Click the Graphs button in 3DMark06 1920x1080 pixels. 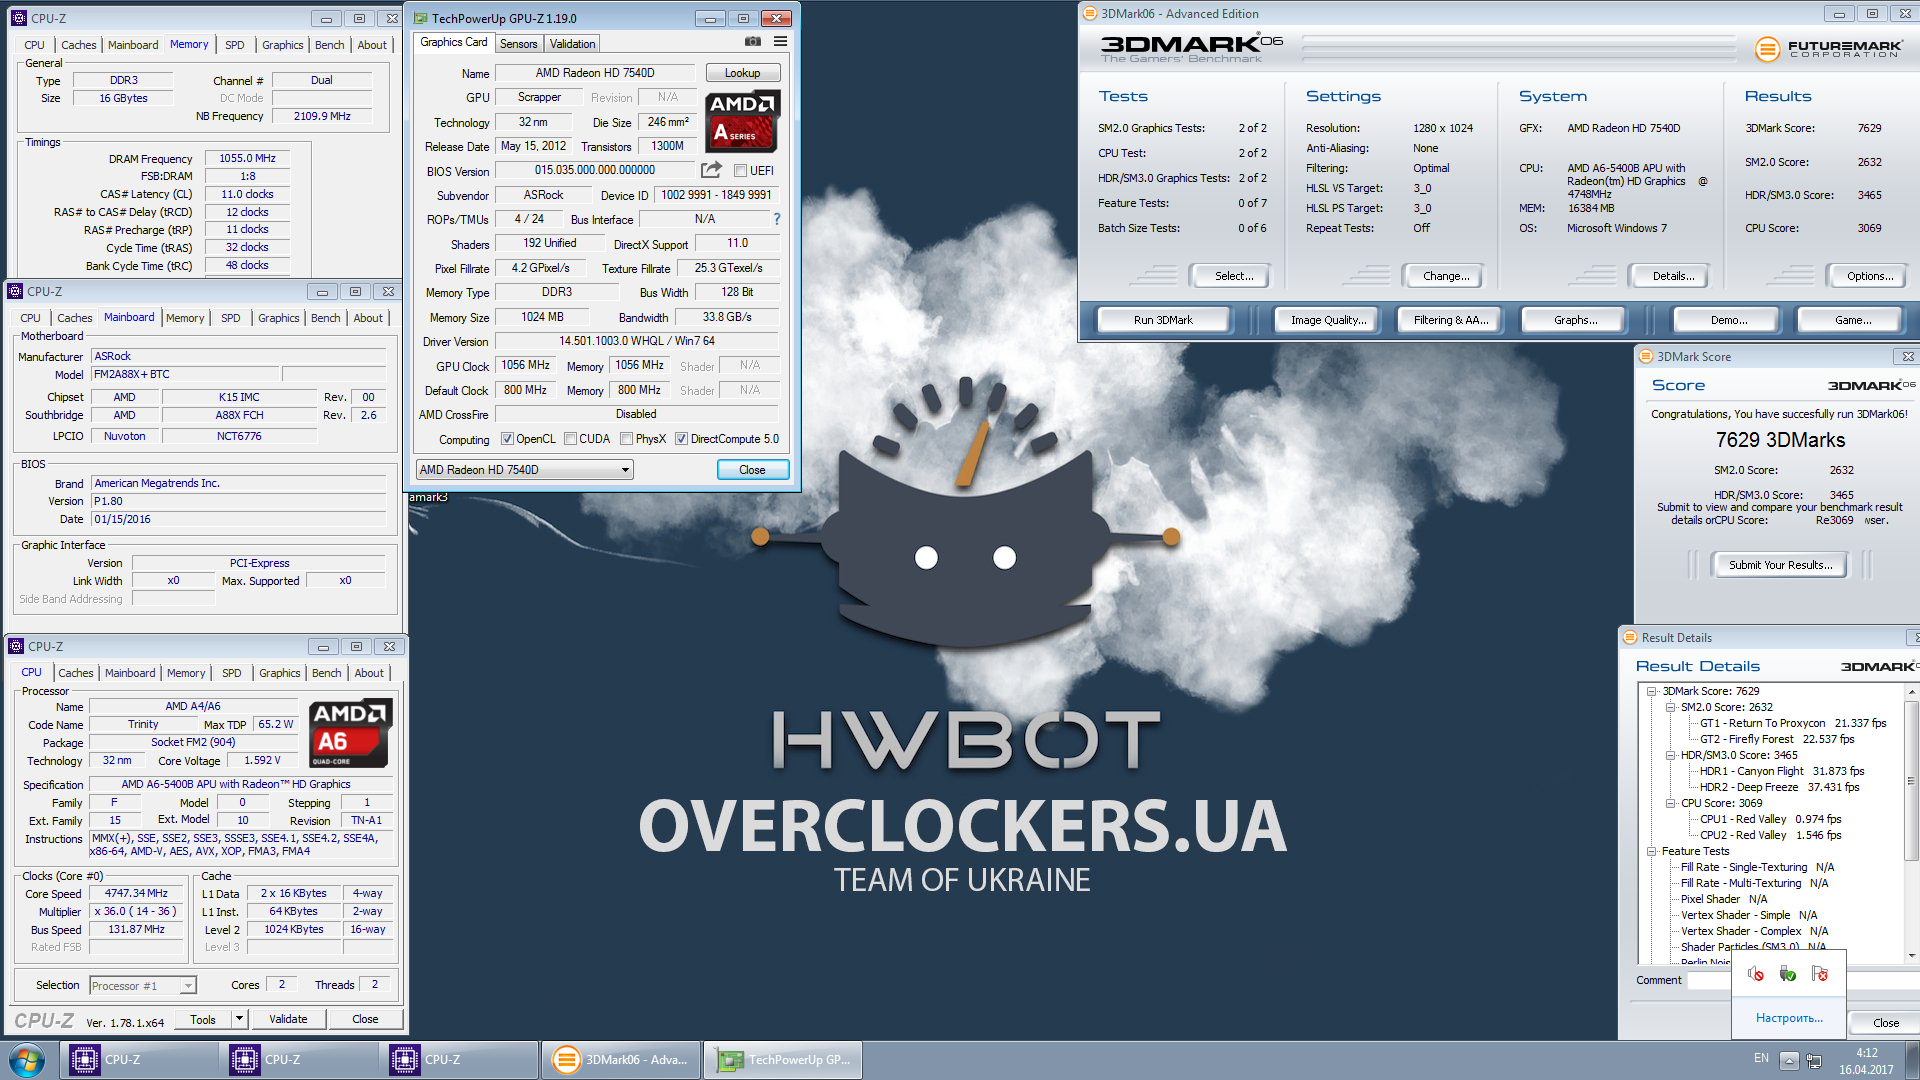coord(1575,320)
